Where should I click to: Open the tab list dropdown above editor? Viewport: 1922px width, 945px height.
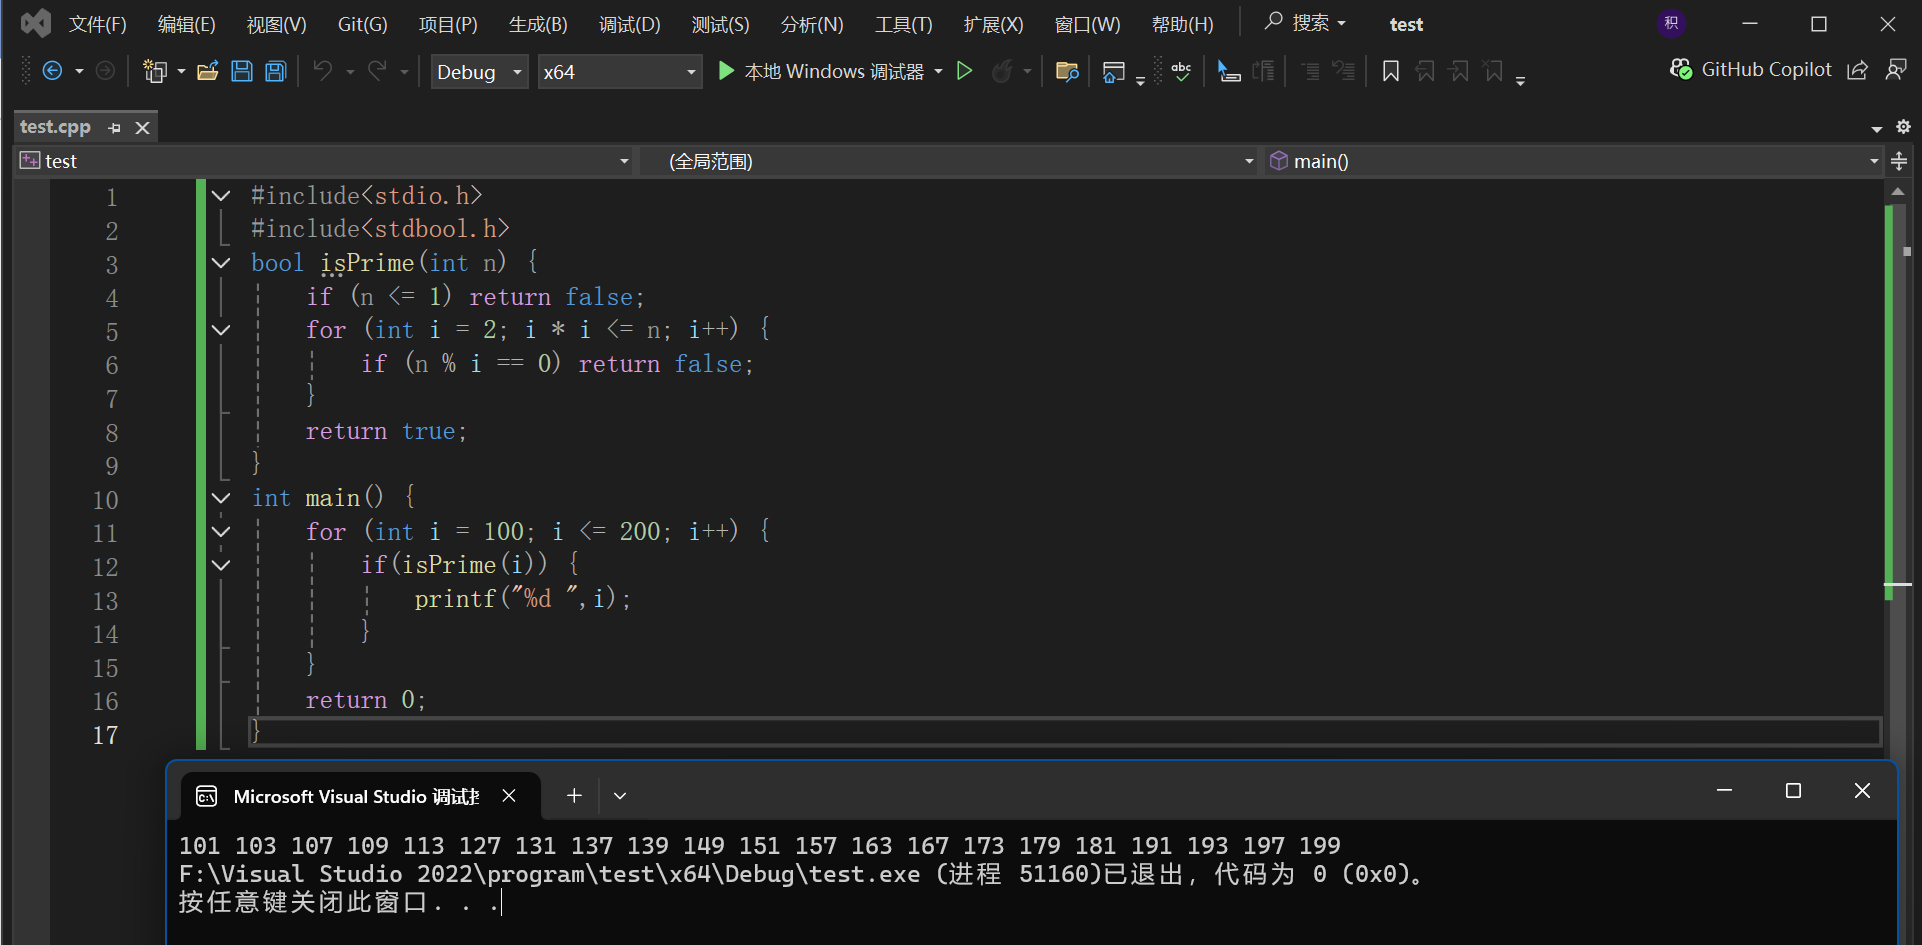[1877, 129]
